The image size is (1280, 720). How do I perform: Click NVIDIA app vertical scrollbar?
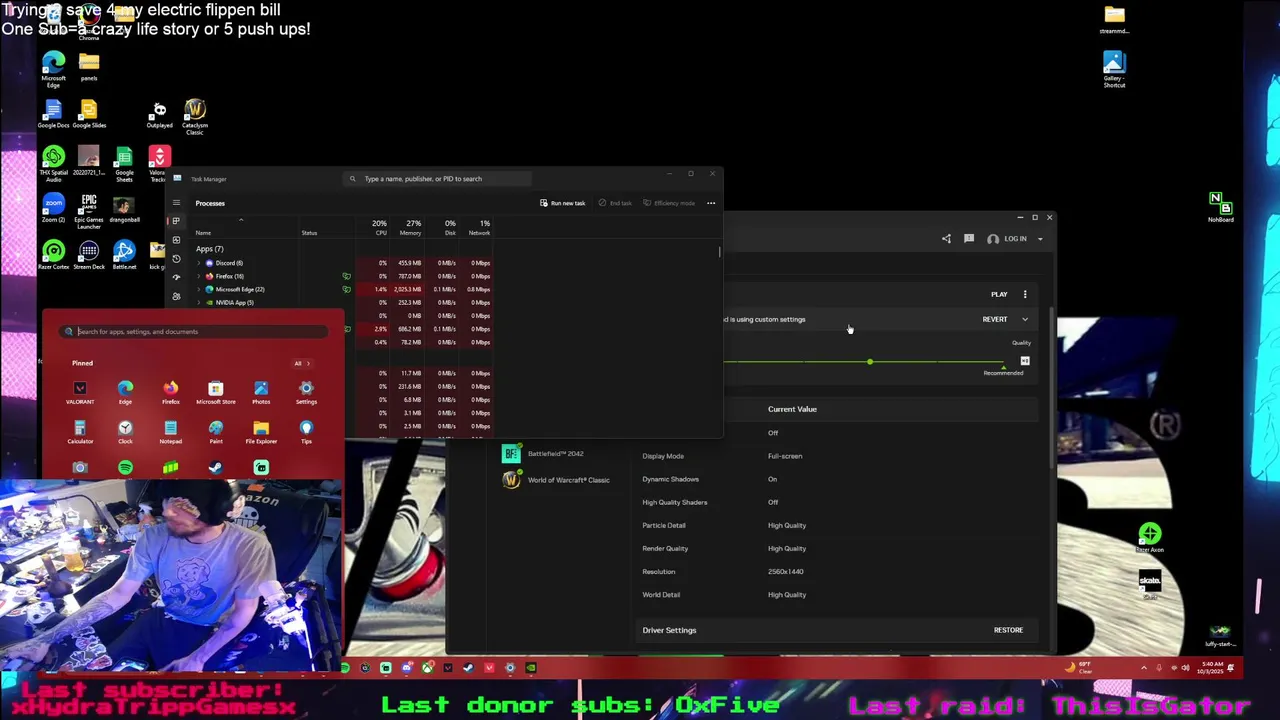click(x=1052, y=390)
